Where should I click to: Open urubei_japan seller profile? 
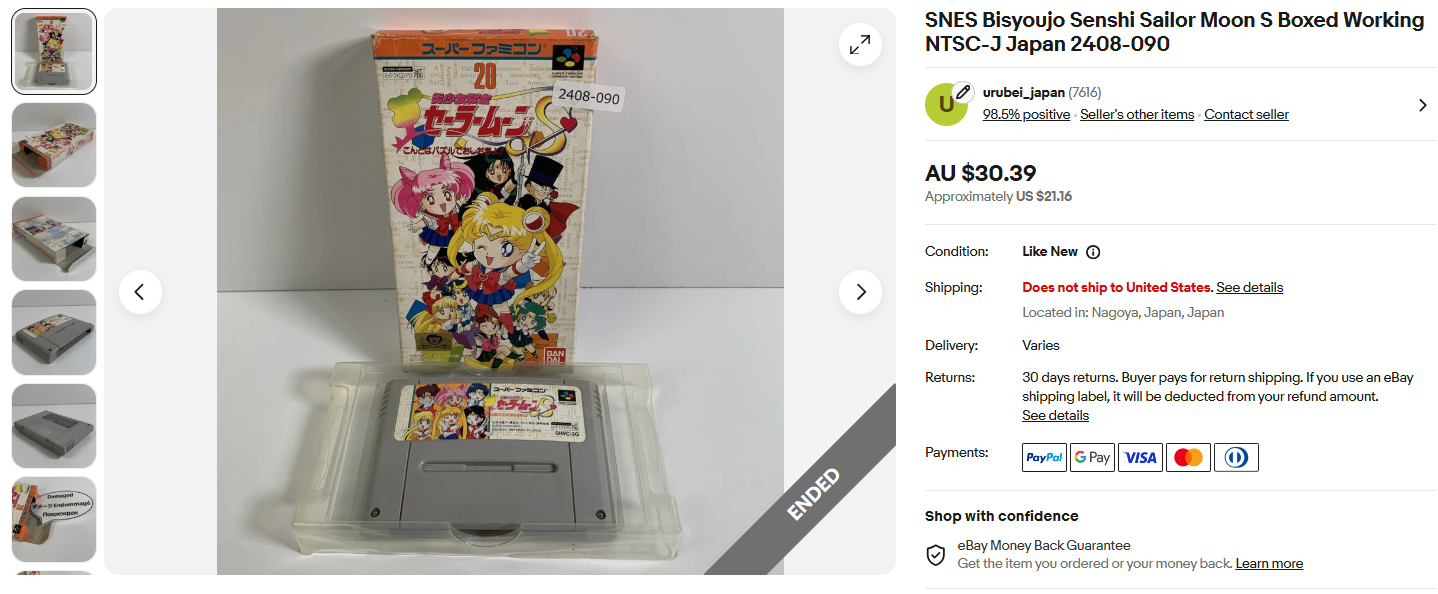click(x=1024, y=92)
